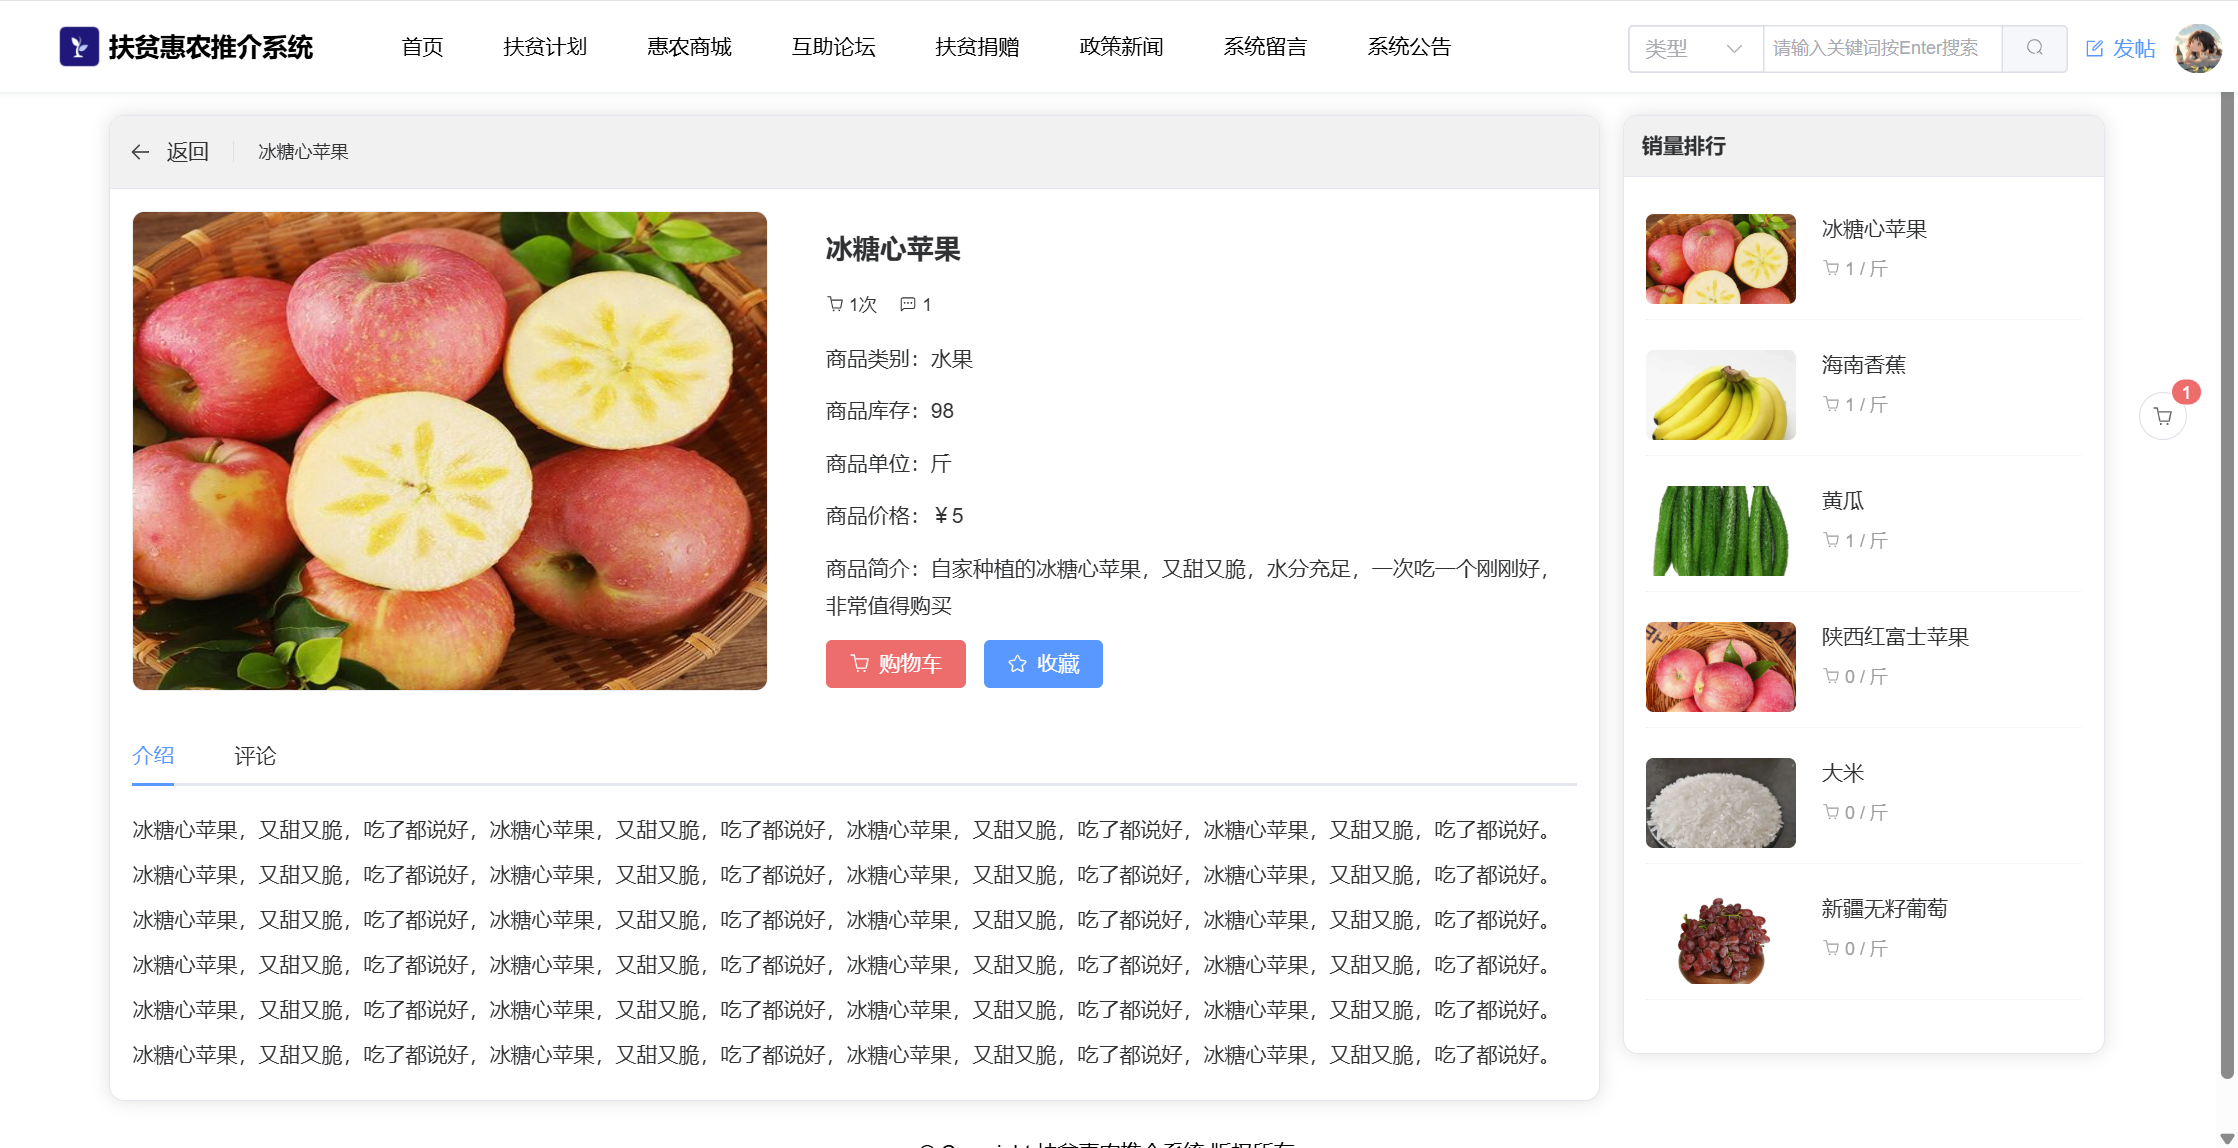Click the back arrow icon

click(x=140, y=152)
